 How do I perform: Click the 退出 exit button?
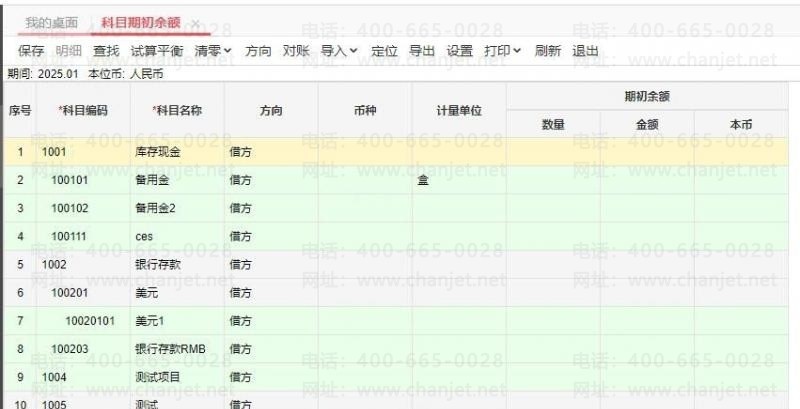point(585,50)
